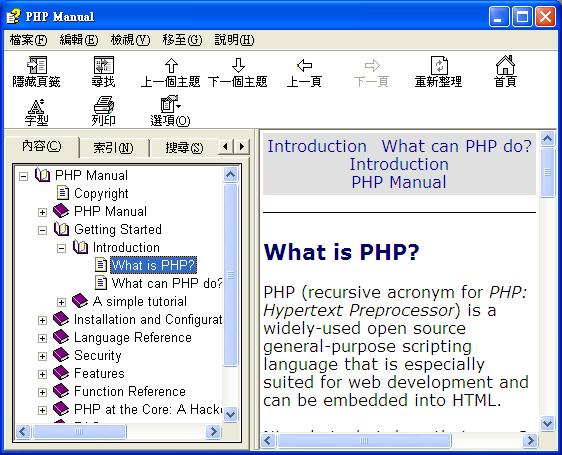Switch to the 索引(N) index tab
562x455 pixels.
point(113,148)
